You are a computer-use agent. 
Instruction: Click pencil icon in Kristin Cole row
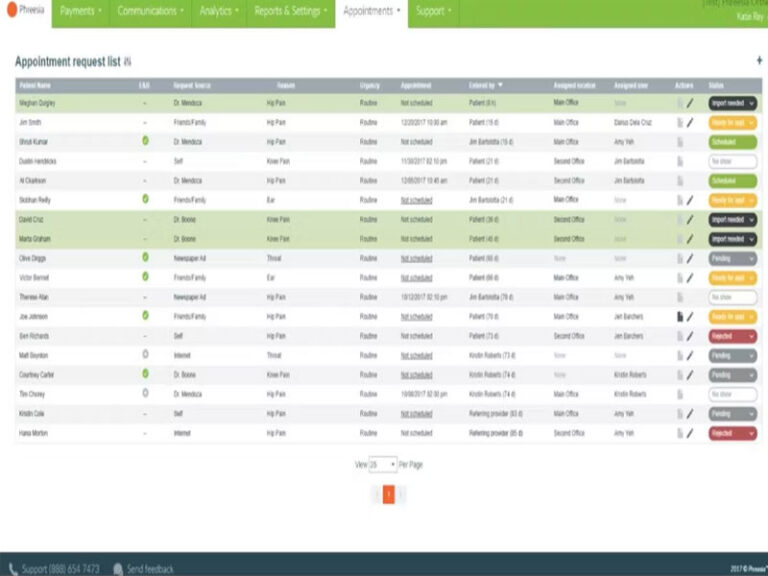coord(690,414)
